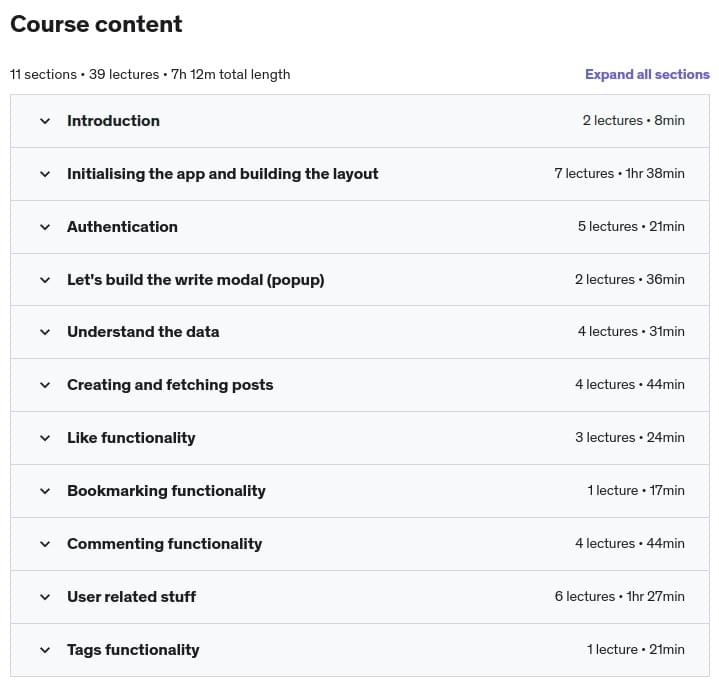Expand the Authentication section chevron
Screen dimensions: 719x684
pos(45,227)
